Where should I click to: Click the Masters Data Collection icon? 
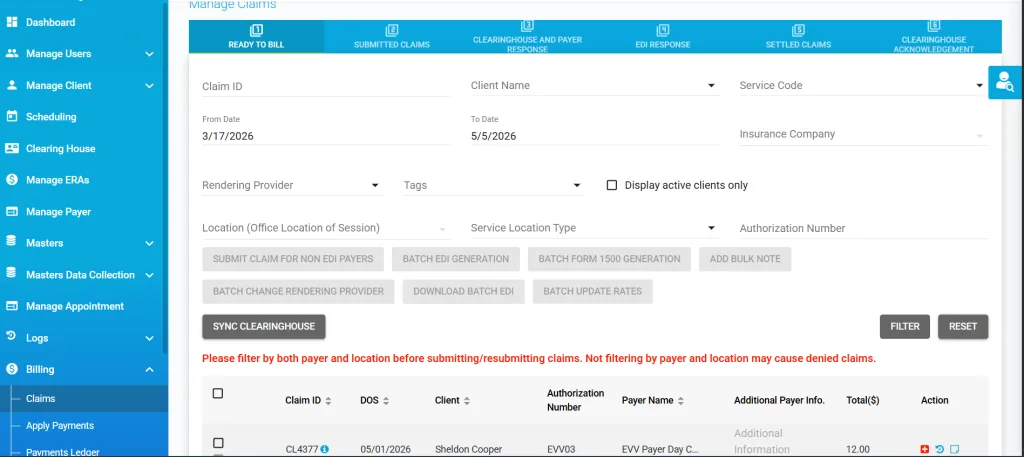coord(11,274)
